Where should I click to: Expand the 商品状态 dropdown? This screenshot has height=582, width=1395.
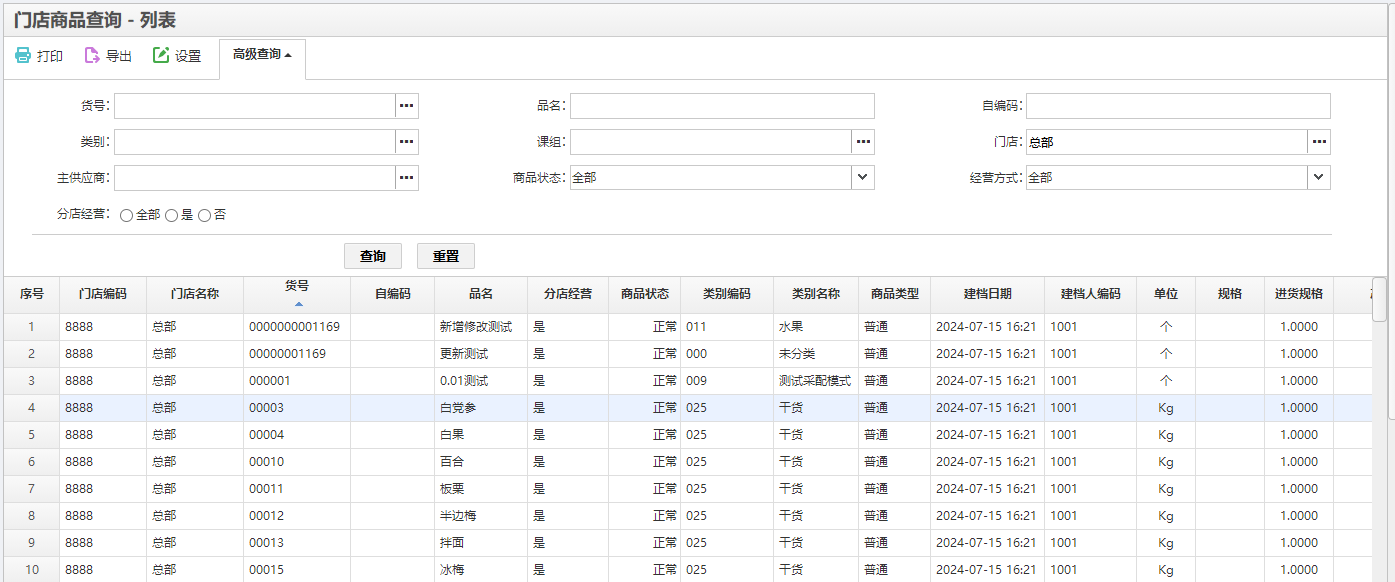[x=862, y=177]
